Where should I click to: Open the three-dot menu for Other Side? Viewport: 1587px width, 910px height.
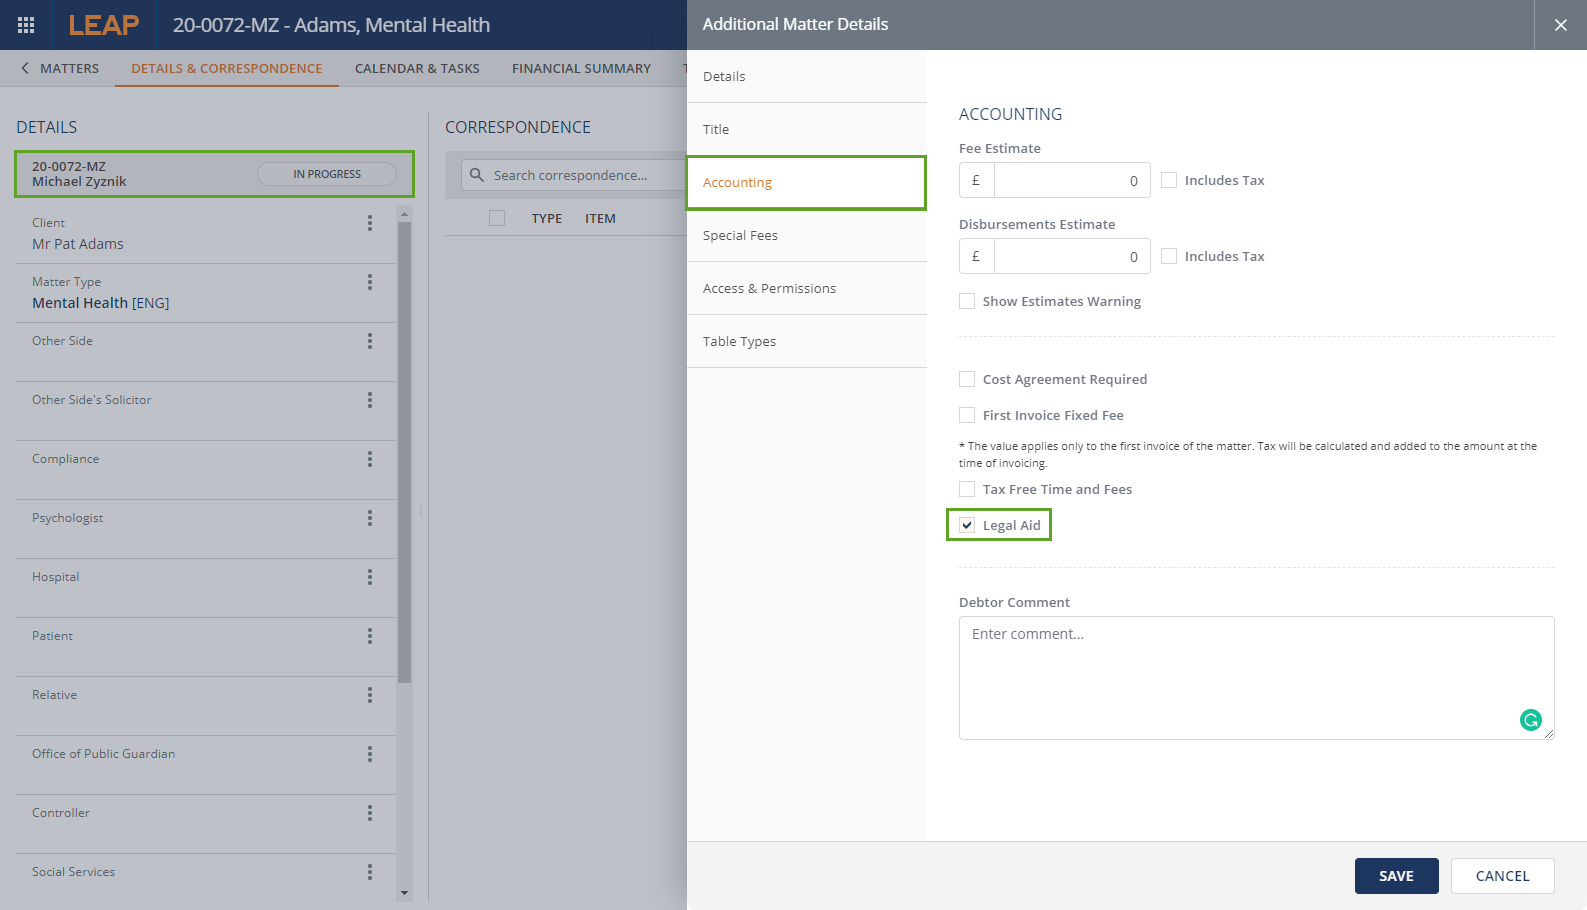[370, 341]
